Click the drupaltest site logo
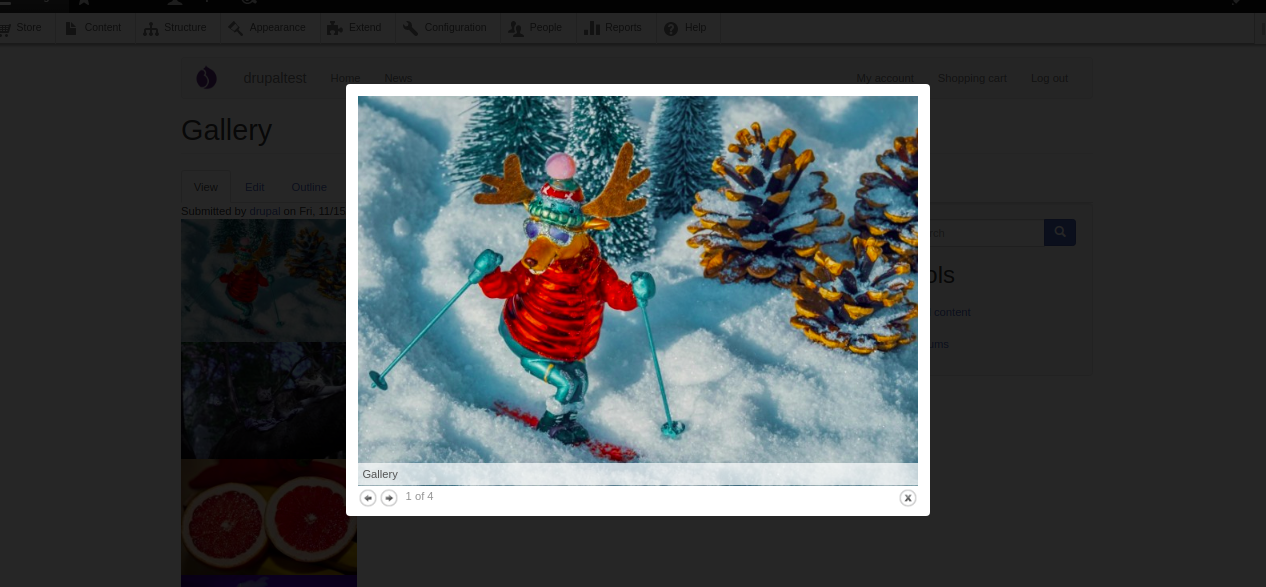 pos(207,78)
